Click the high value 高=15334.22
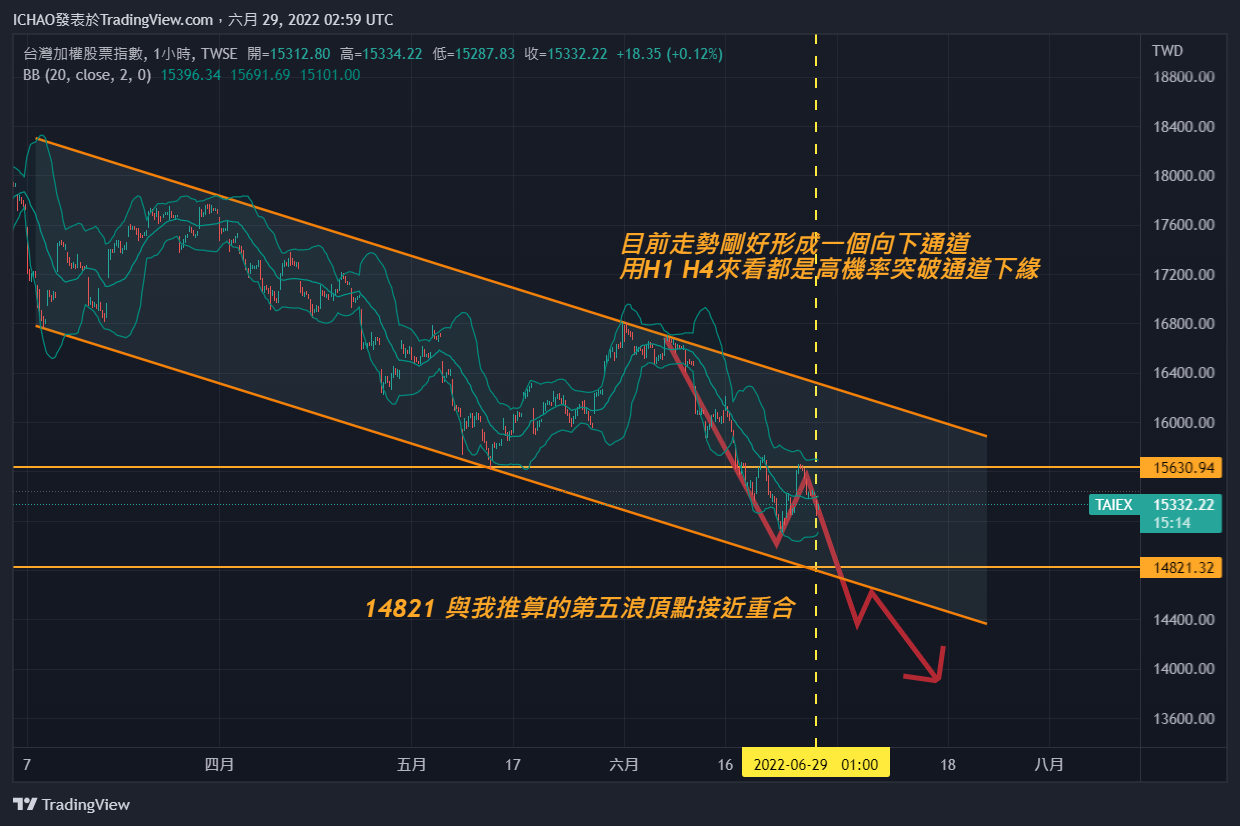 coord(381,54)
